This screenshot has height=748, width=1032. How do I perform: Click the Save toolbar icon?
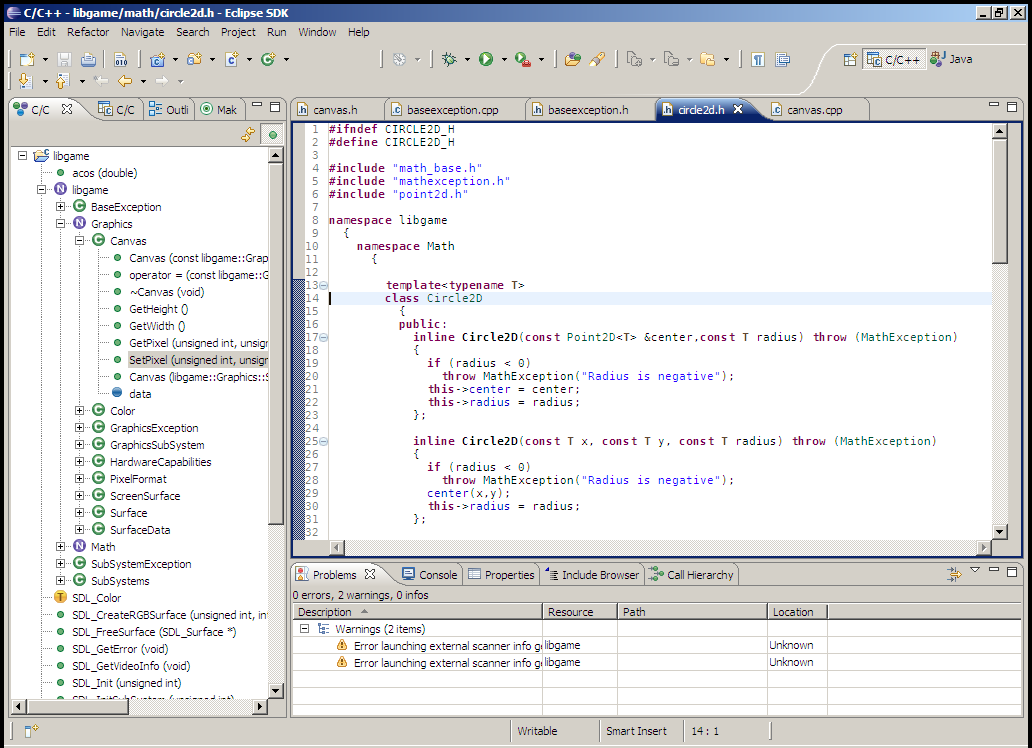(64, 59)
